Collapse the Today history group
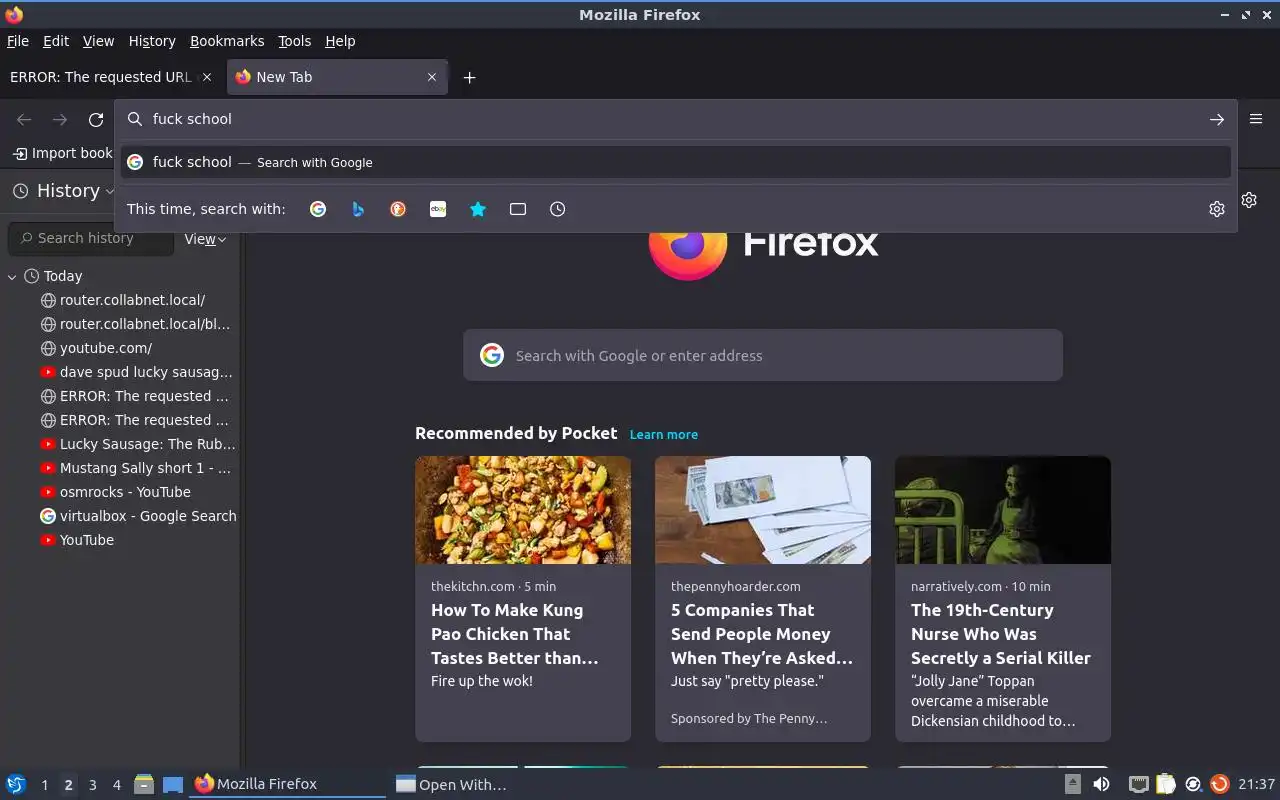 [x=12, y=276]
